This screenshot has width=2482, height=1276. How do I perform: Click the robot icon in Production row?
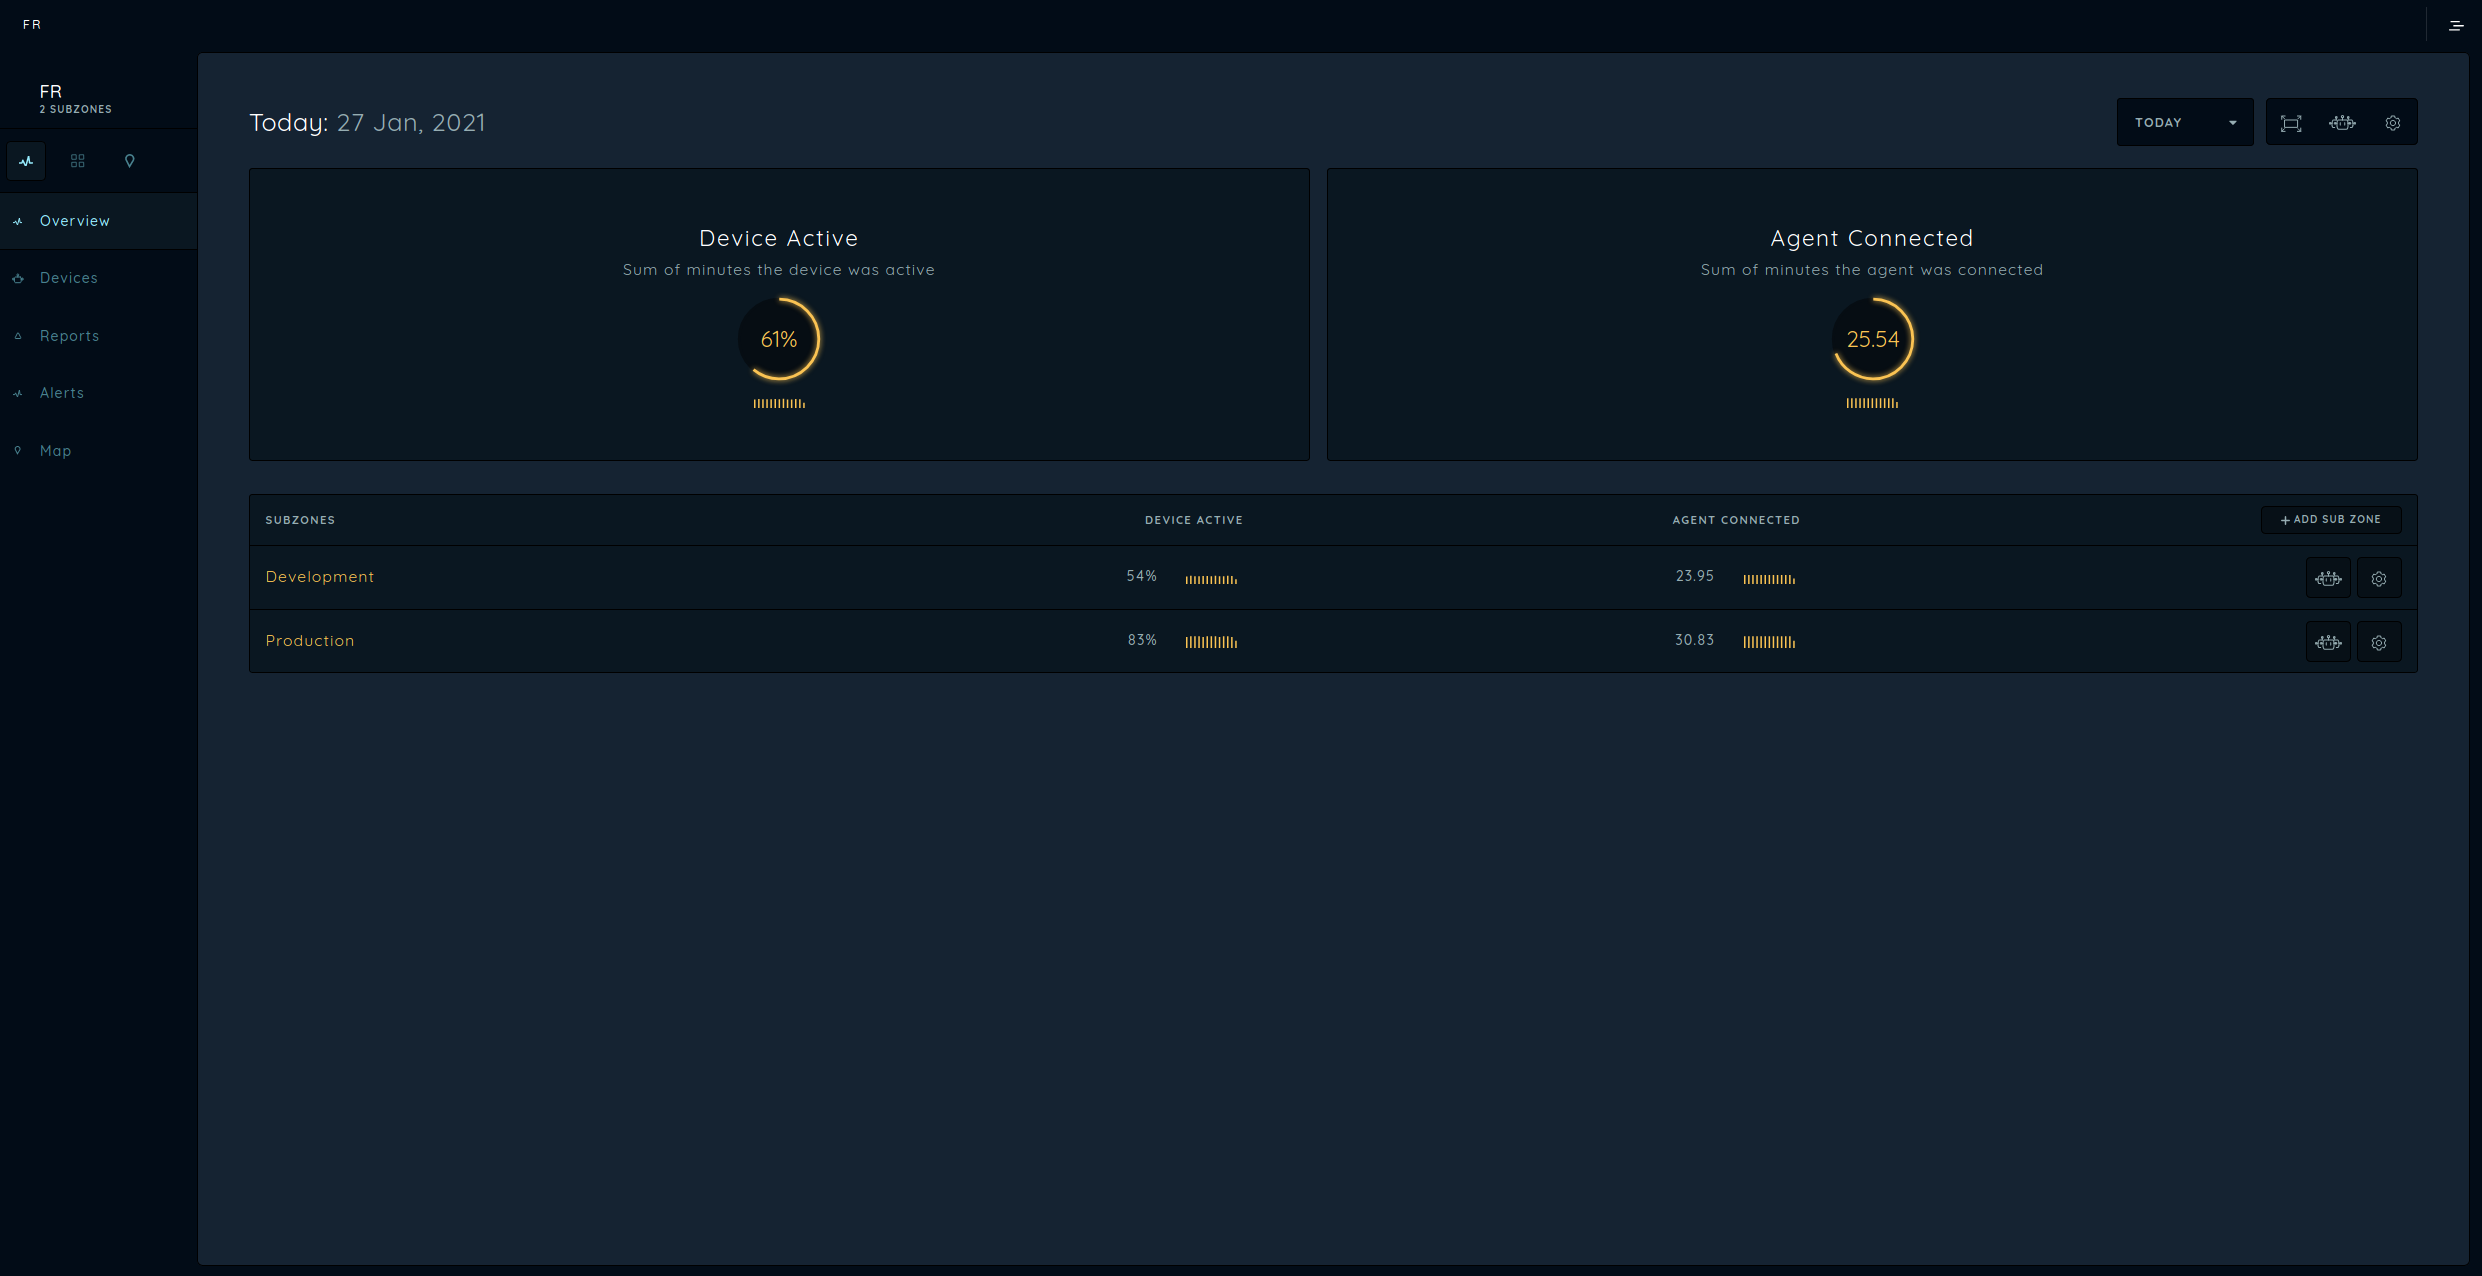(2328, 643)
